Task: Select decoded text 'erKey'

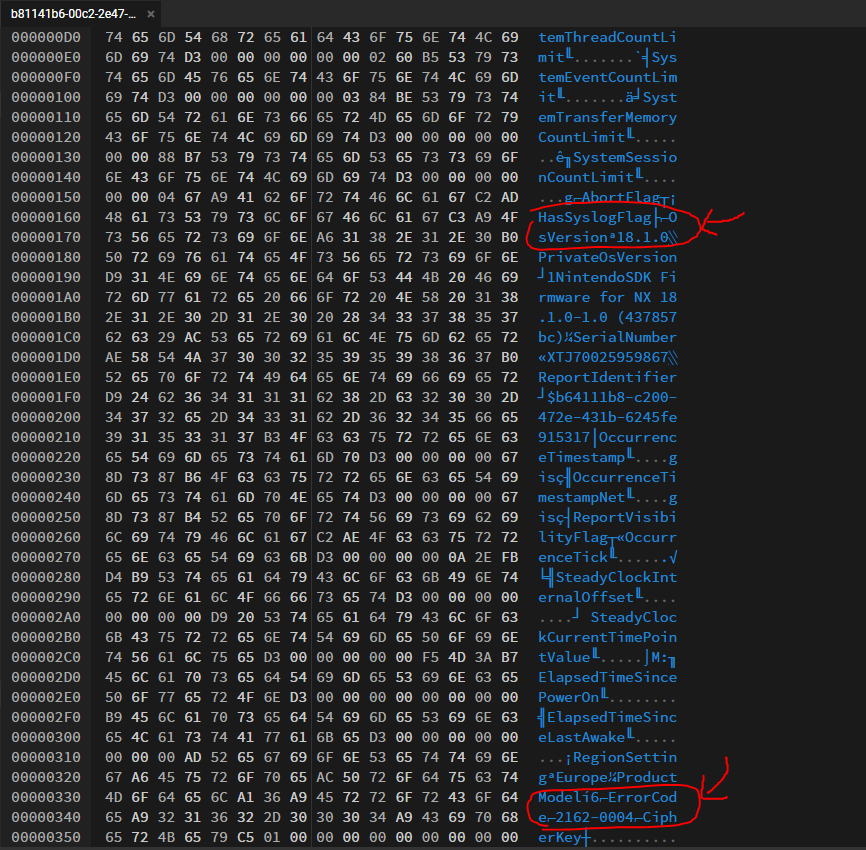Action: point(560,837)
